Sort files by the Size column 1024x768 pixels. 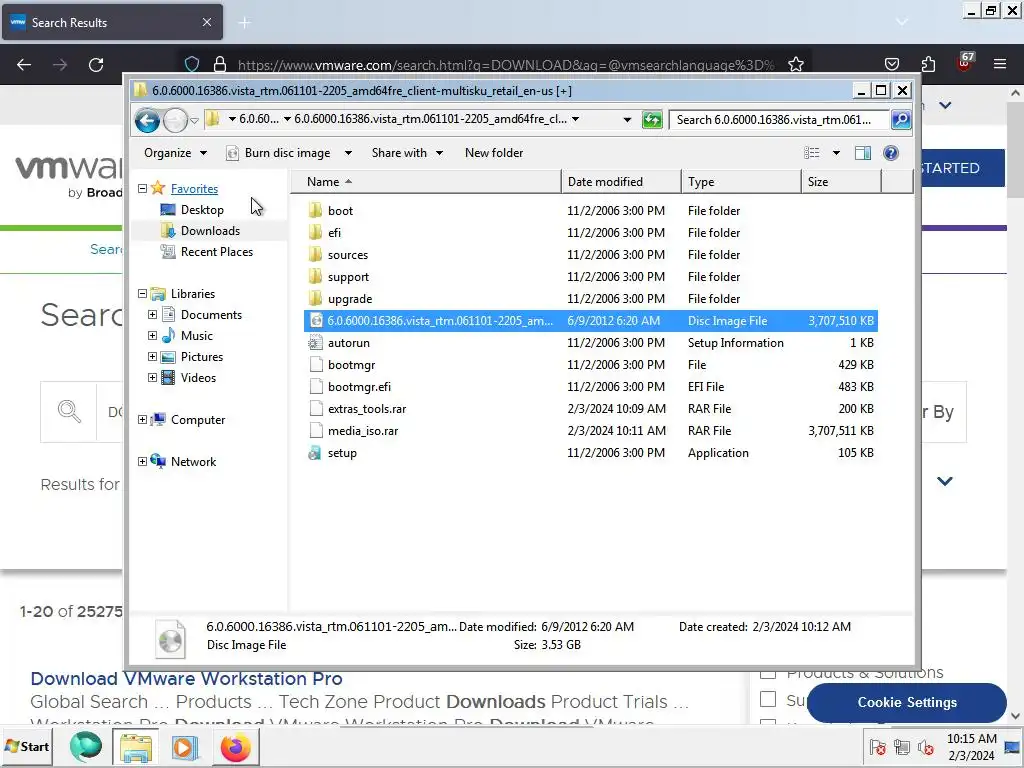pyautogui.click(x=841, y=182)
